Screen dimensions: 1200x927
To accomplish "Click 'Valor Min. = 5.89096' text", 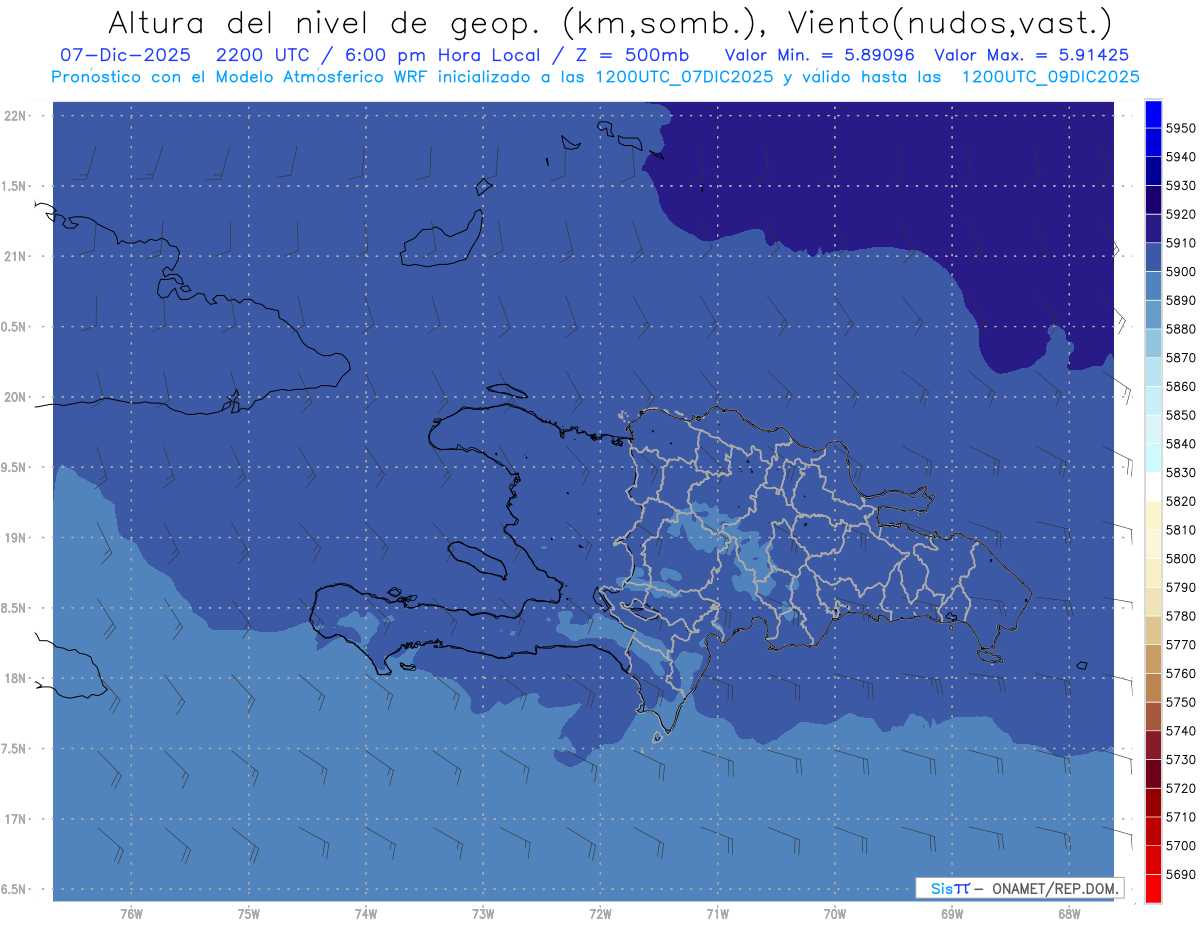I will [820, 55].
